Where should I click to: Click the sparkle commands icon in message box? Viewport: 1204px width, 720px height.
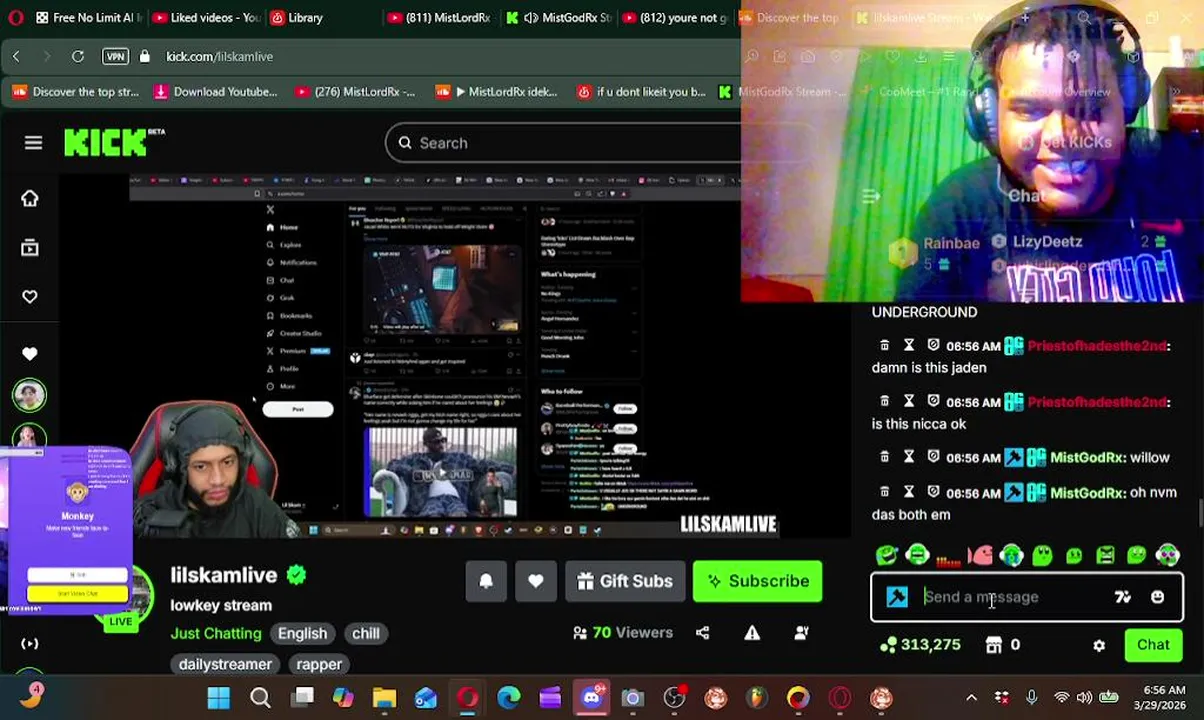(x=1122, y=597)
